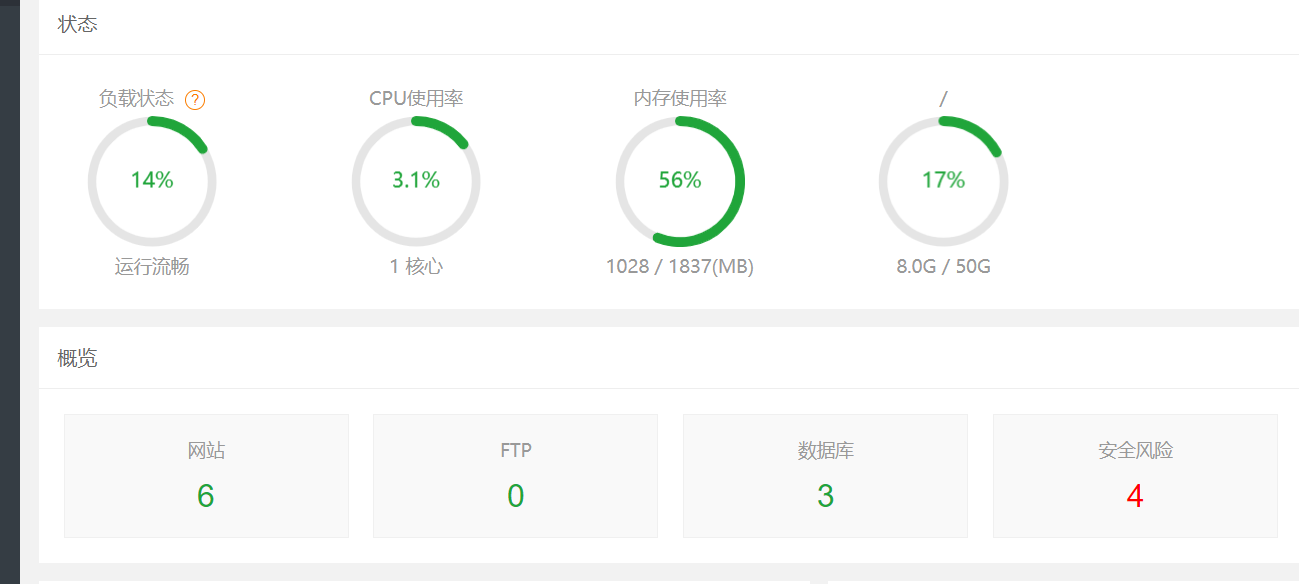Open the 14% load status gauge
The height and width of the screenshot is (584, 1299).
[x=152, y=181]
